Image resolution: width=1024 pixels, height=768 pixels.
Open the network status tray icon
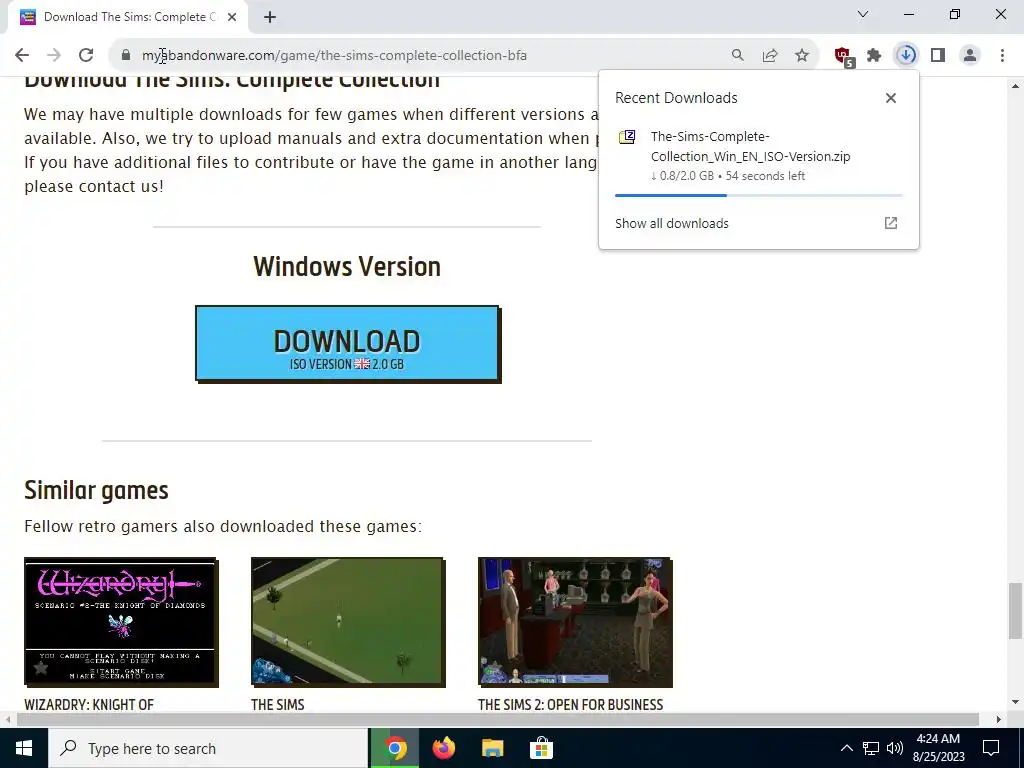pos(871,748)
